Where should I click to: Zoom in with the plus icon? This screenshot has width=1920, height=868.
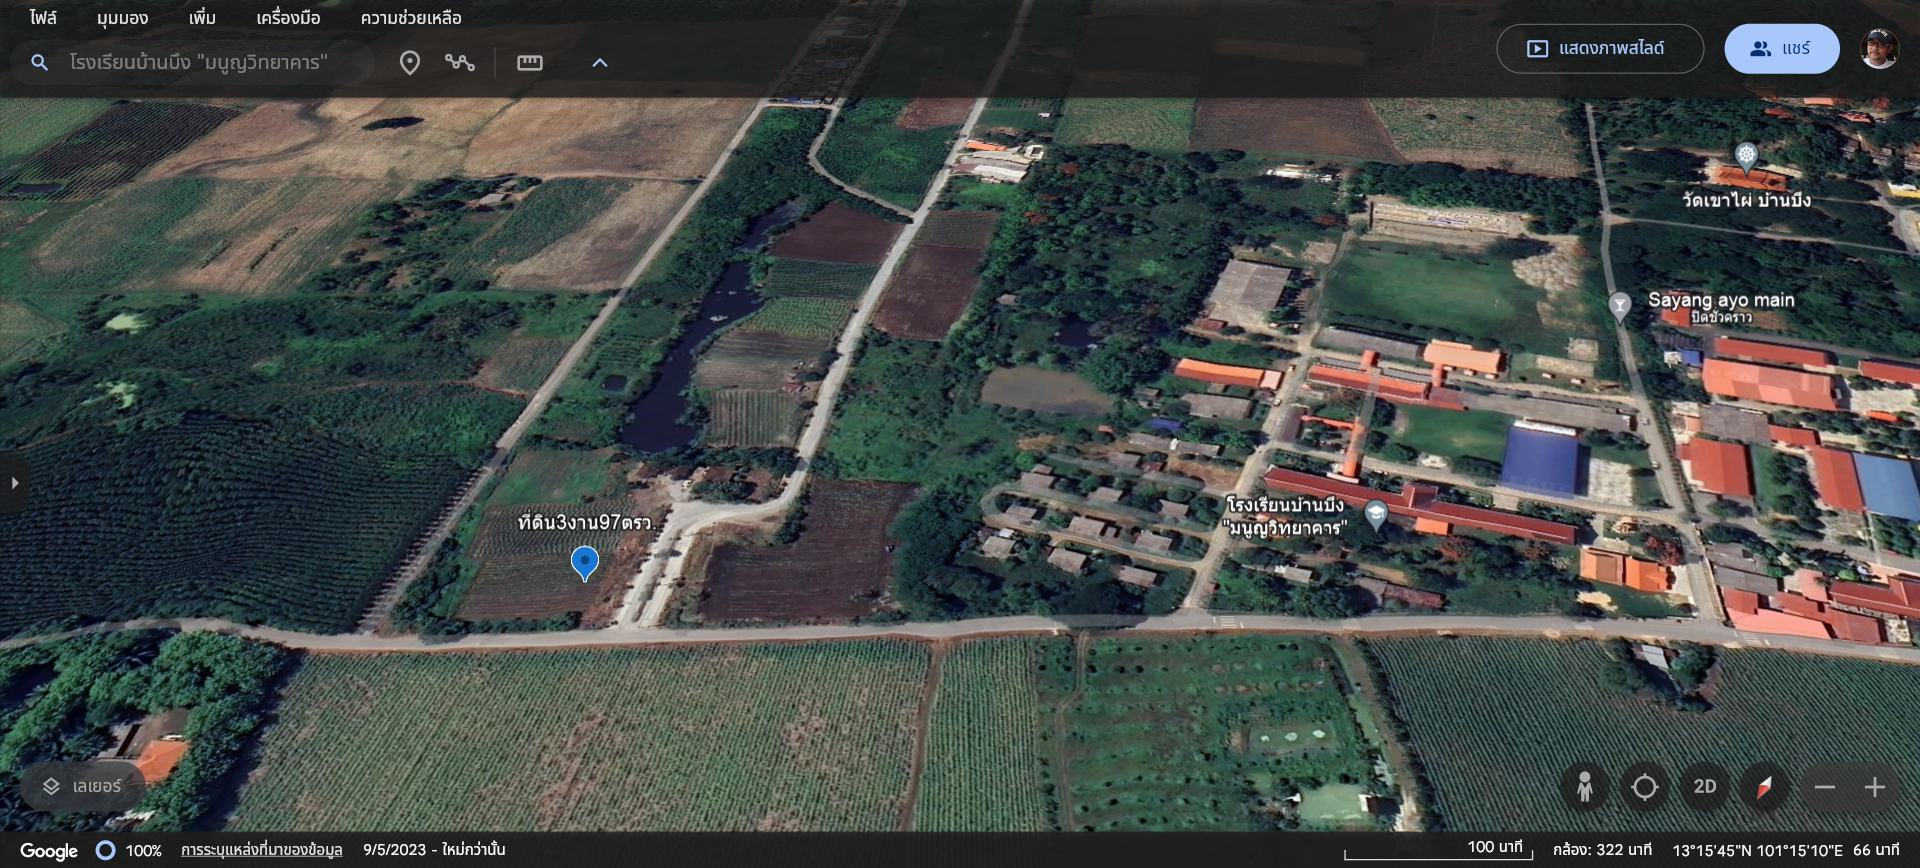[1874, 787]
